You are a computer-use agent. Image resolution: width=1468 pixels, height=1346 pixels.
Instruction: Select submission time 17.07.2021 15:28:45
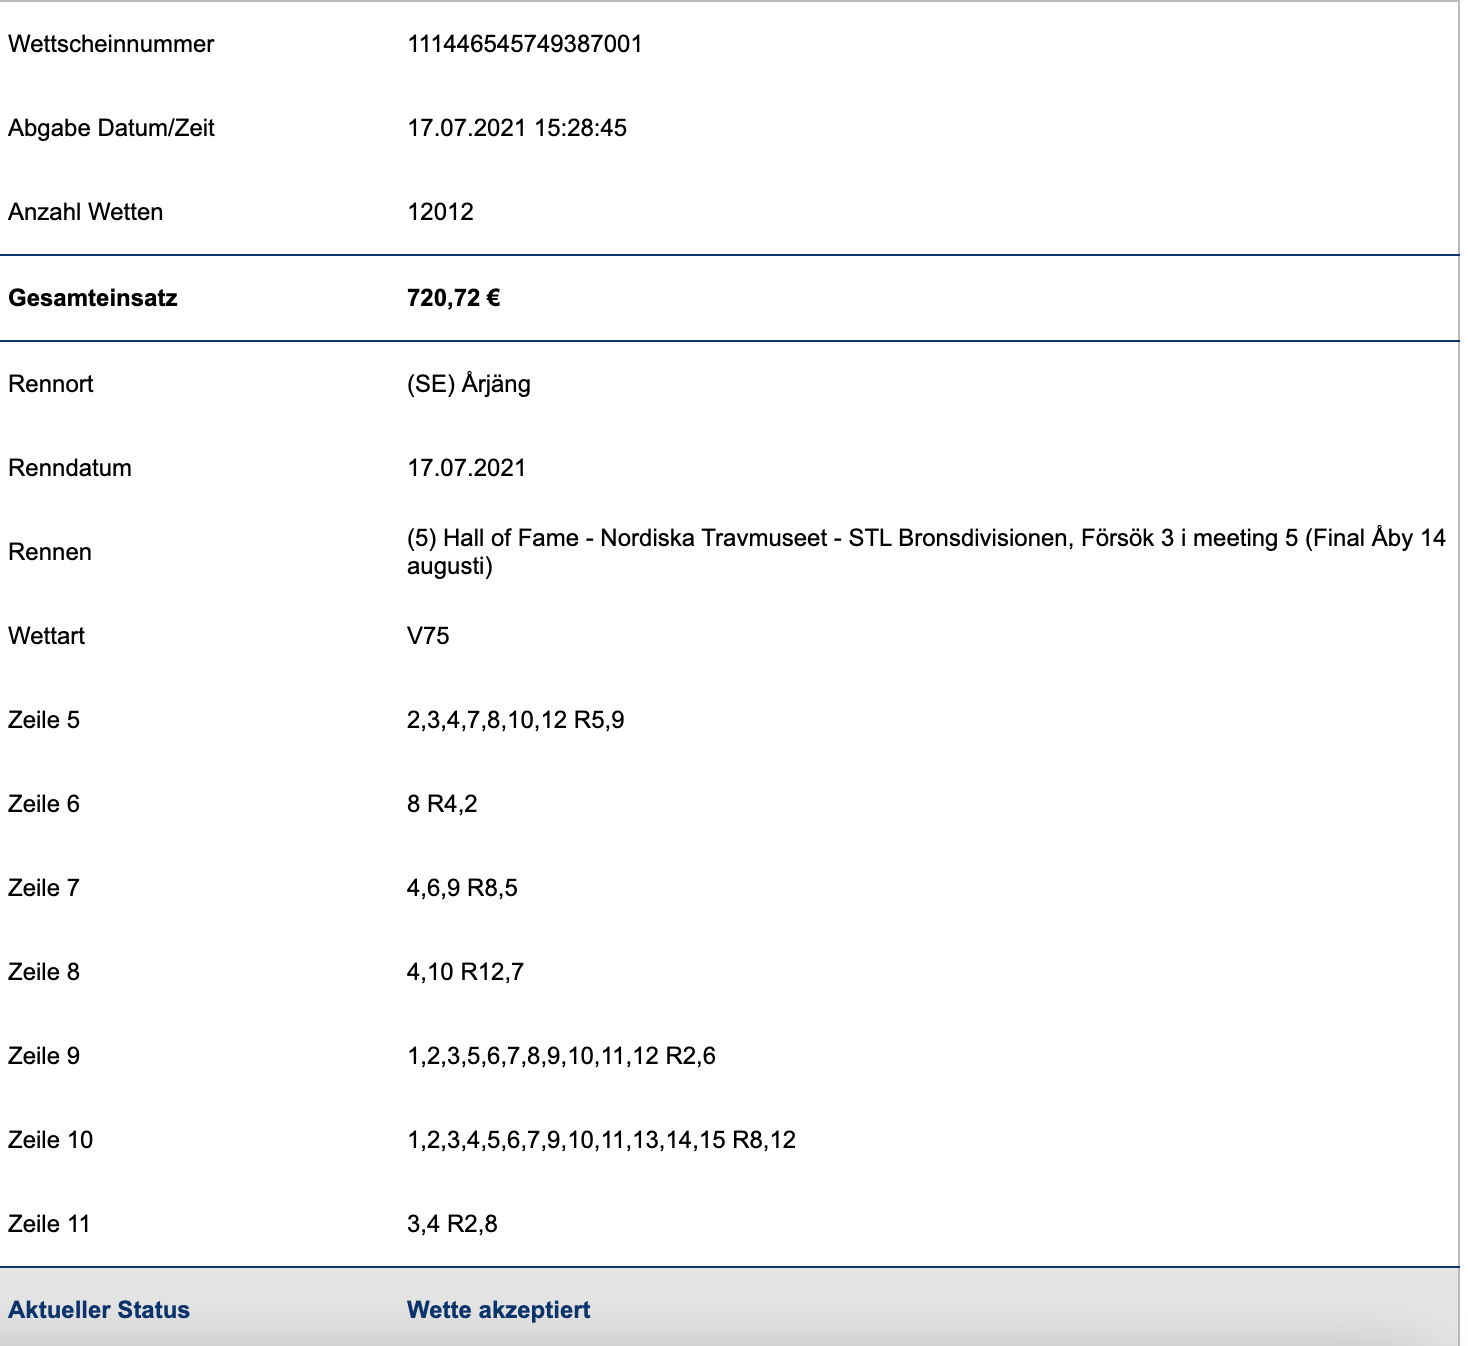pyautogui.click(x=517, y=128)
